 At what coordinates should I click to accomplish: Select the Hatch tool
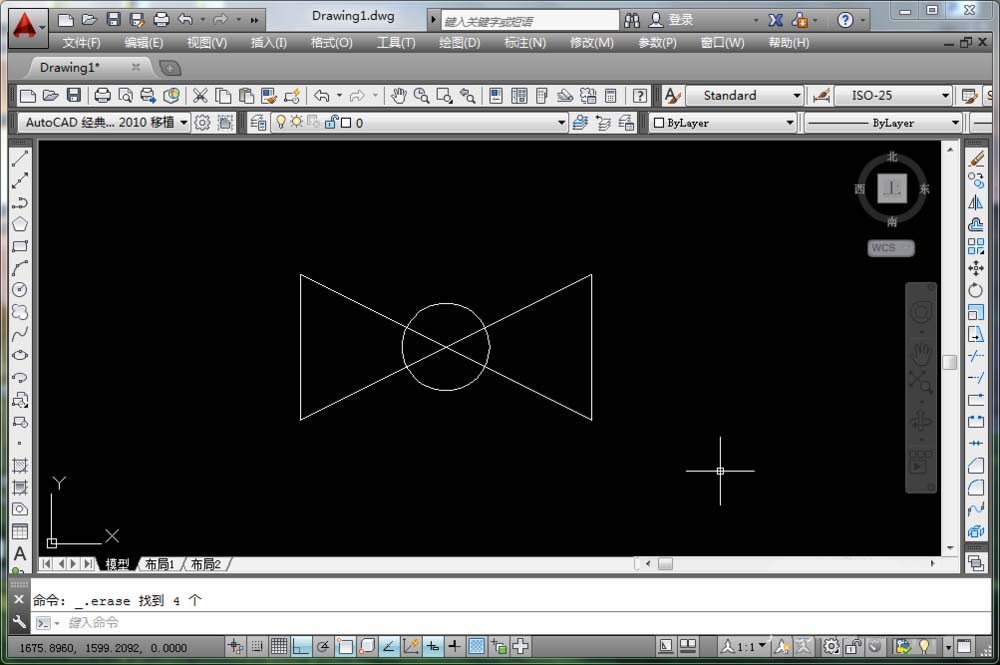click(x=20, y=466)
